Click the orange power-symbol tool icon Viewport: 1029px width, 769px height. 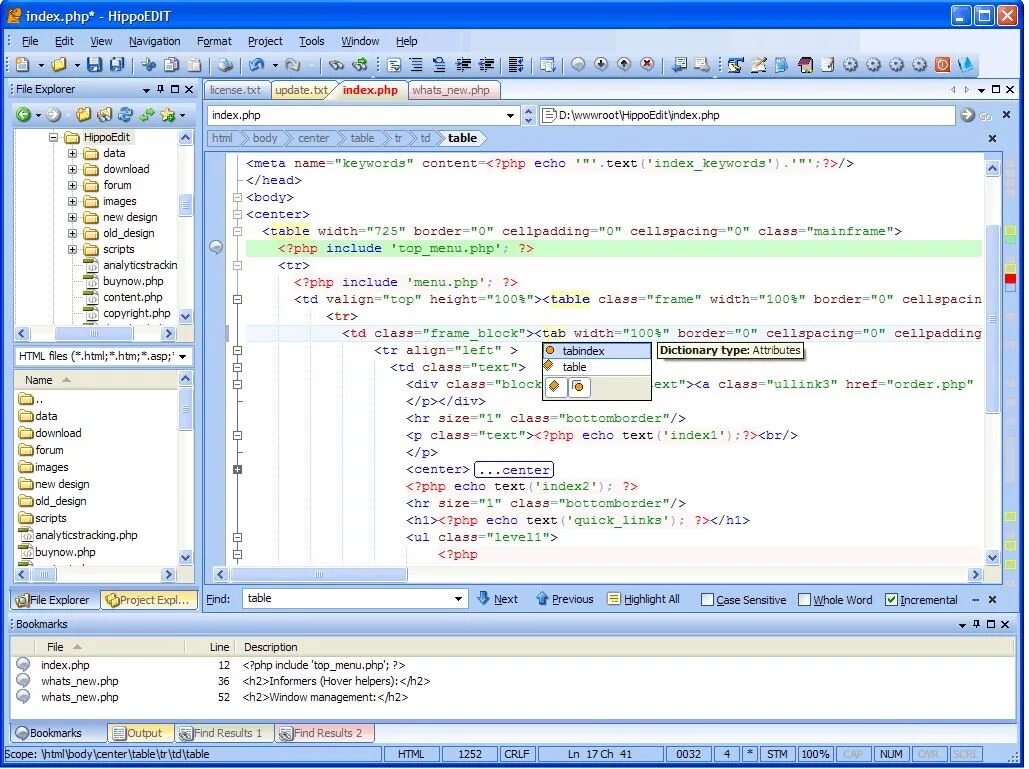942,64
